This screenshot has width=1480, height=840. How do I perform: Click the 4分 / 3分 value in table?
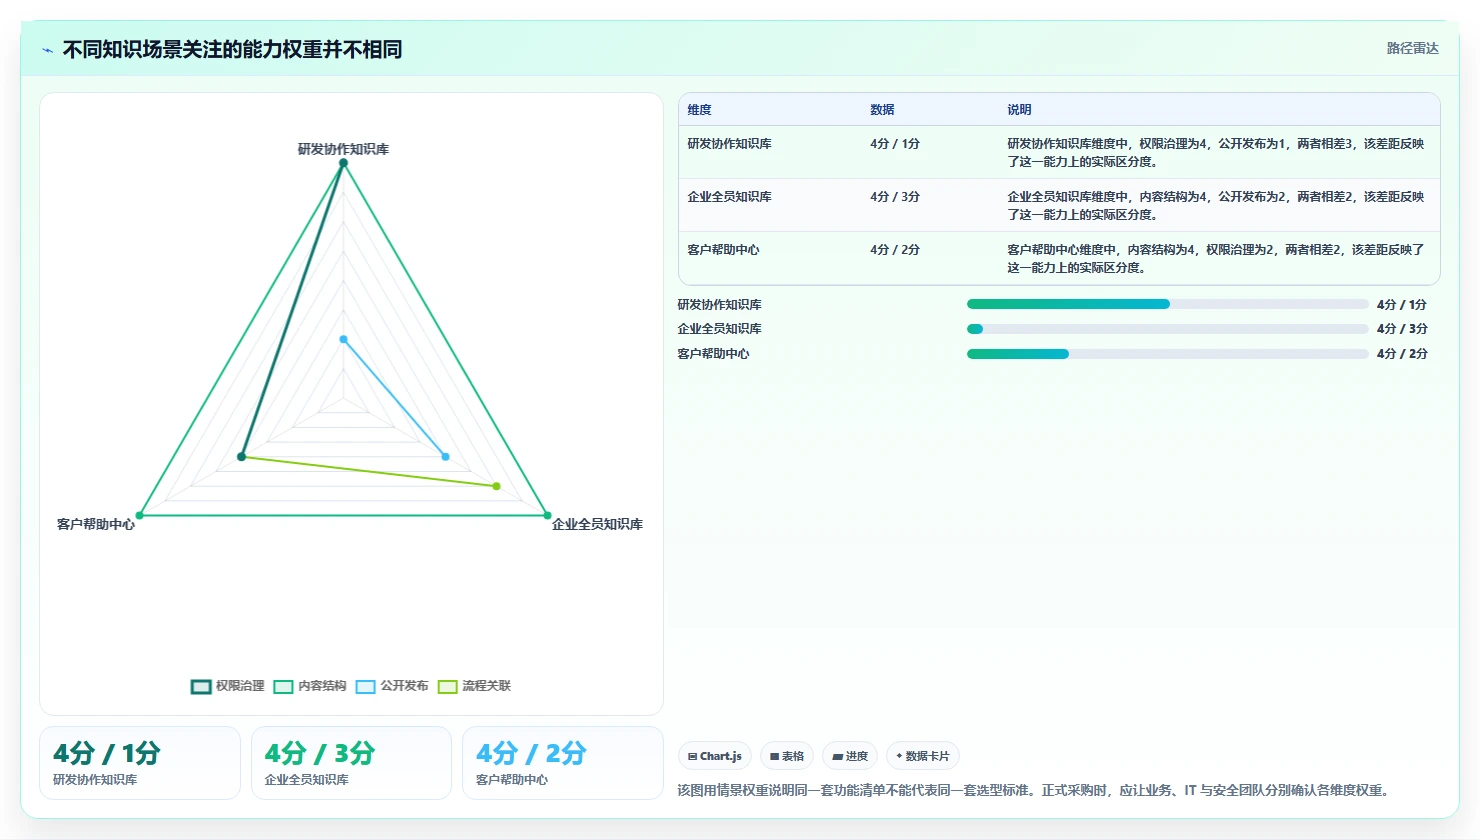coord(895,197)
